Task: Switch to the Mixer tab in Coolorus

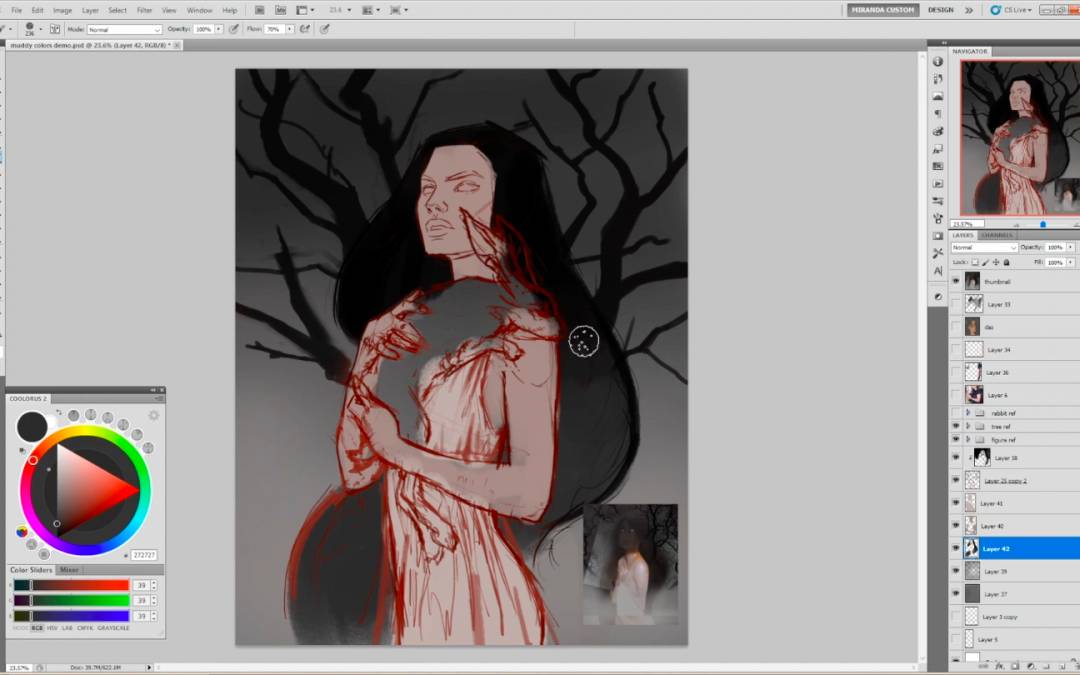Action: (x=69, y=570)
